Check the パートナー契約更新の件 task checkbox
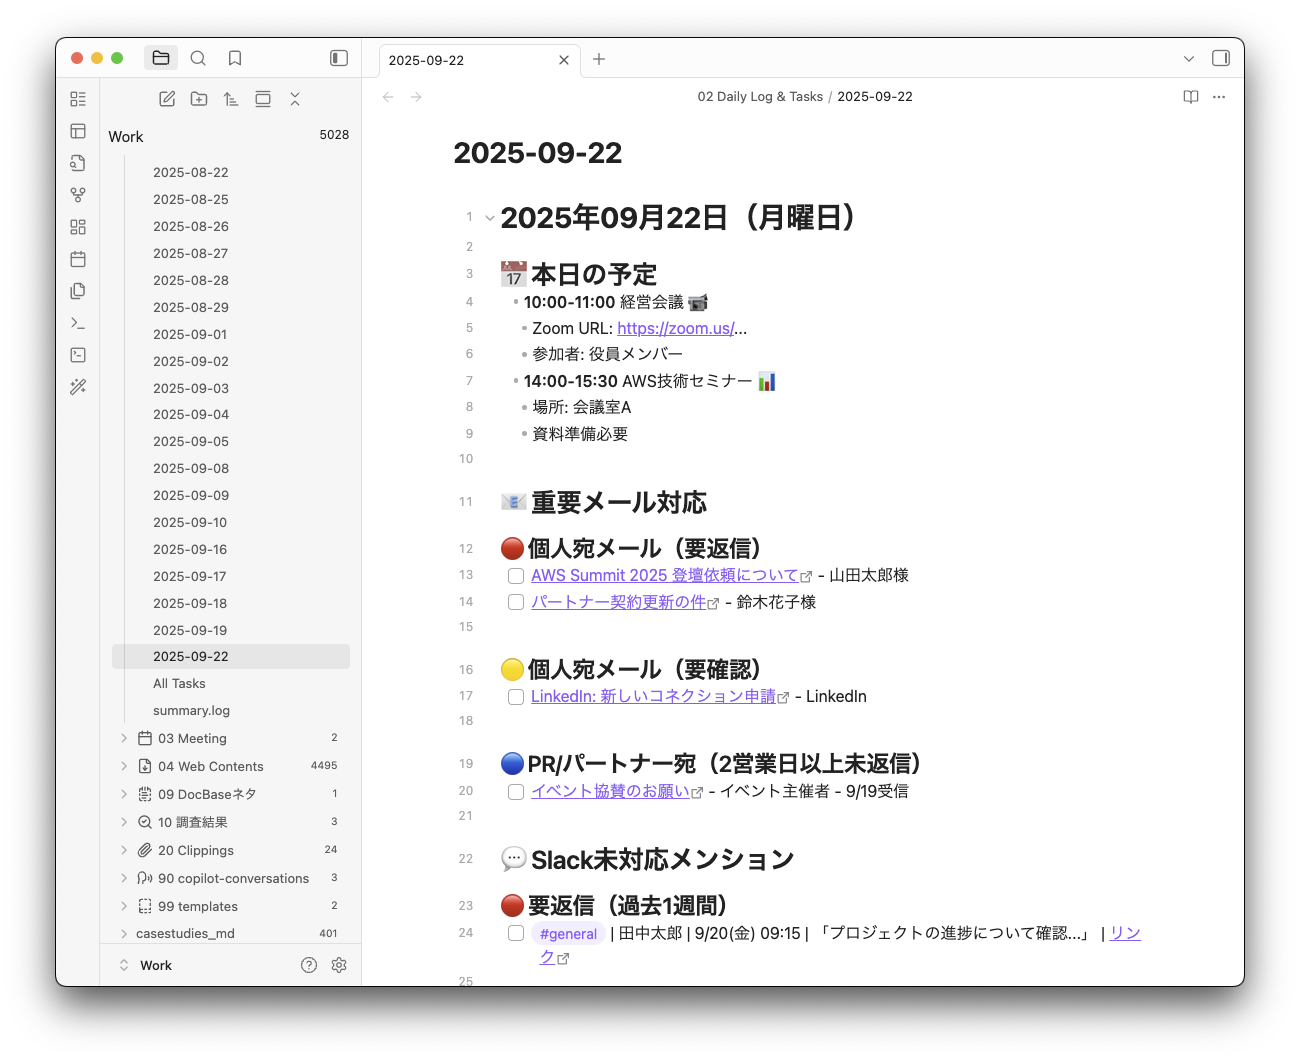Screen dimensions: 1300x1060 [516, 602]
